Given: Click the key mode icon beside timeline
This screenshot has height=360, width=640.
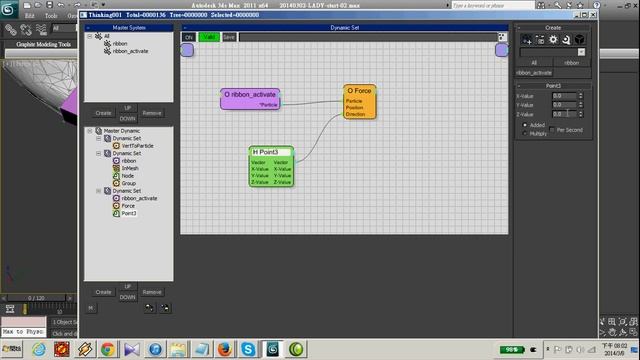Looking at the screenshot, I should point(10,309).
